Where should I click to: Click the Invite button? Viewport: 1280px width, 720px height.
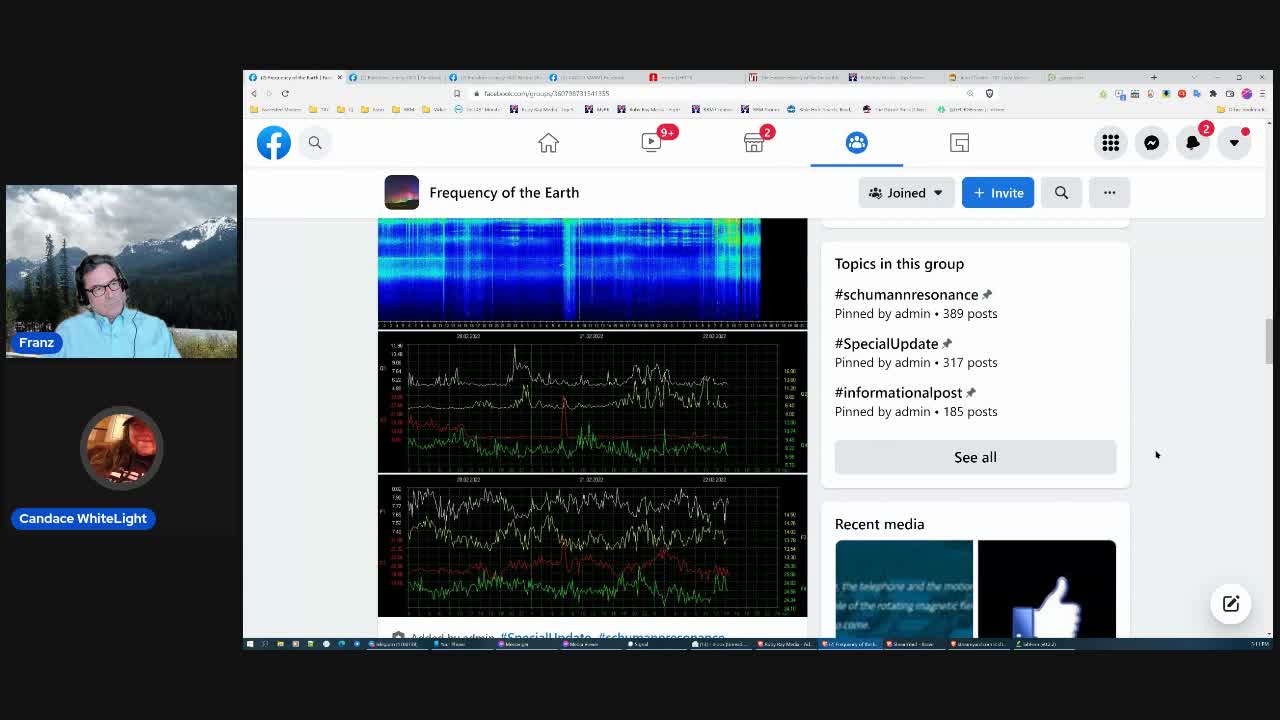point(998,193)
